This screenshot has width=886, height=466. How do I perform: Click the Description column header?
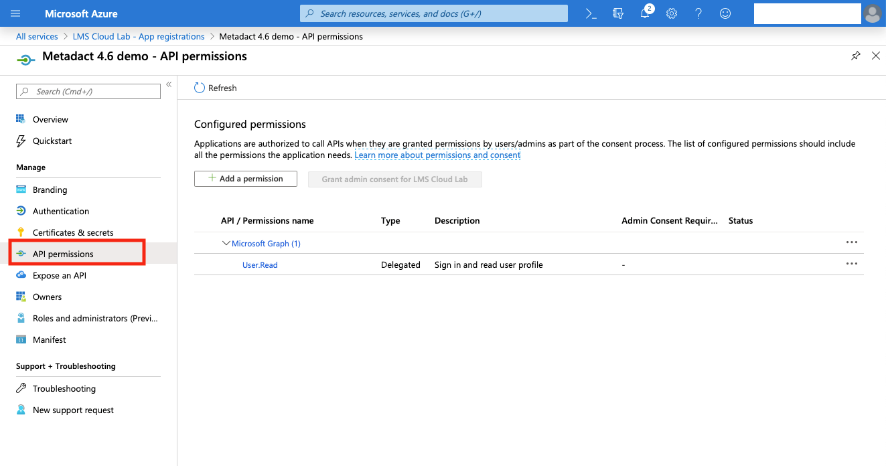pyautogui.click(x=457, y=221)
